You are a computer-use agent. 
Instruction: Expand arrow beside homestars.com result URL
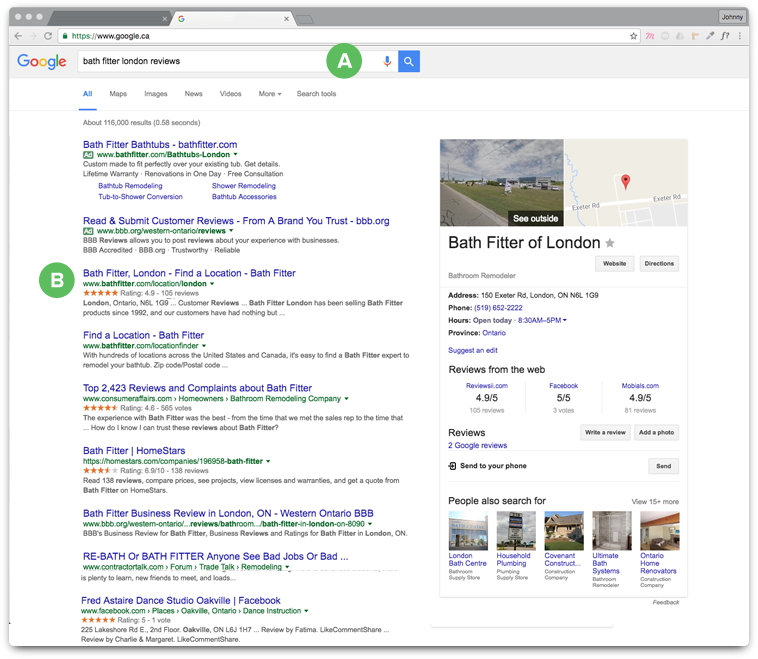pos(268,461)
